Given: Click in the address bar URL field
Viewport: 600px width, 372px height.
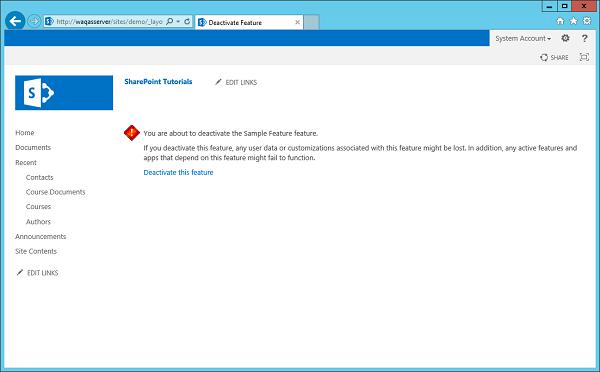Looking at the screenshot, I should [109, 21].
